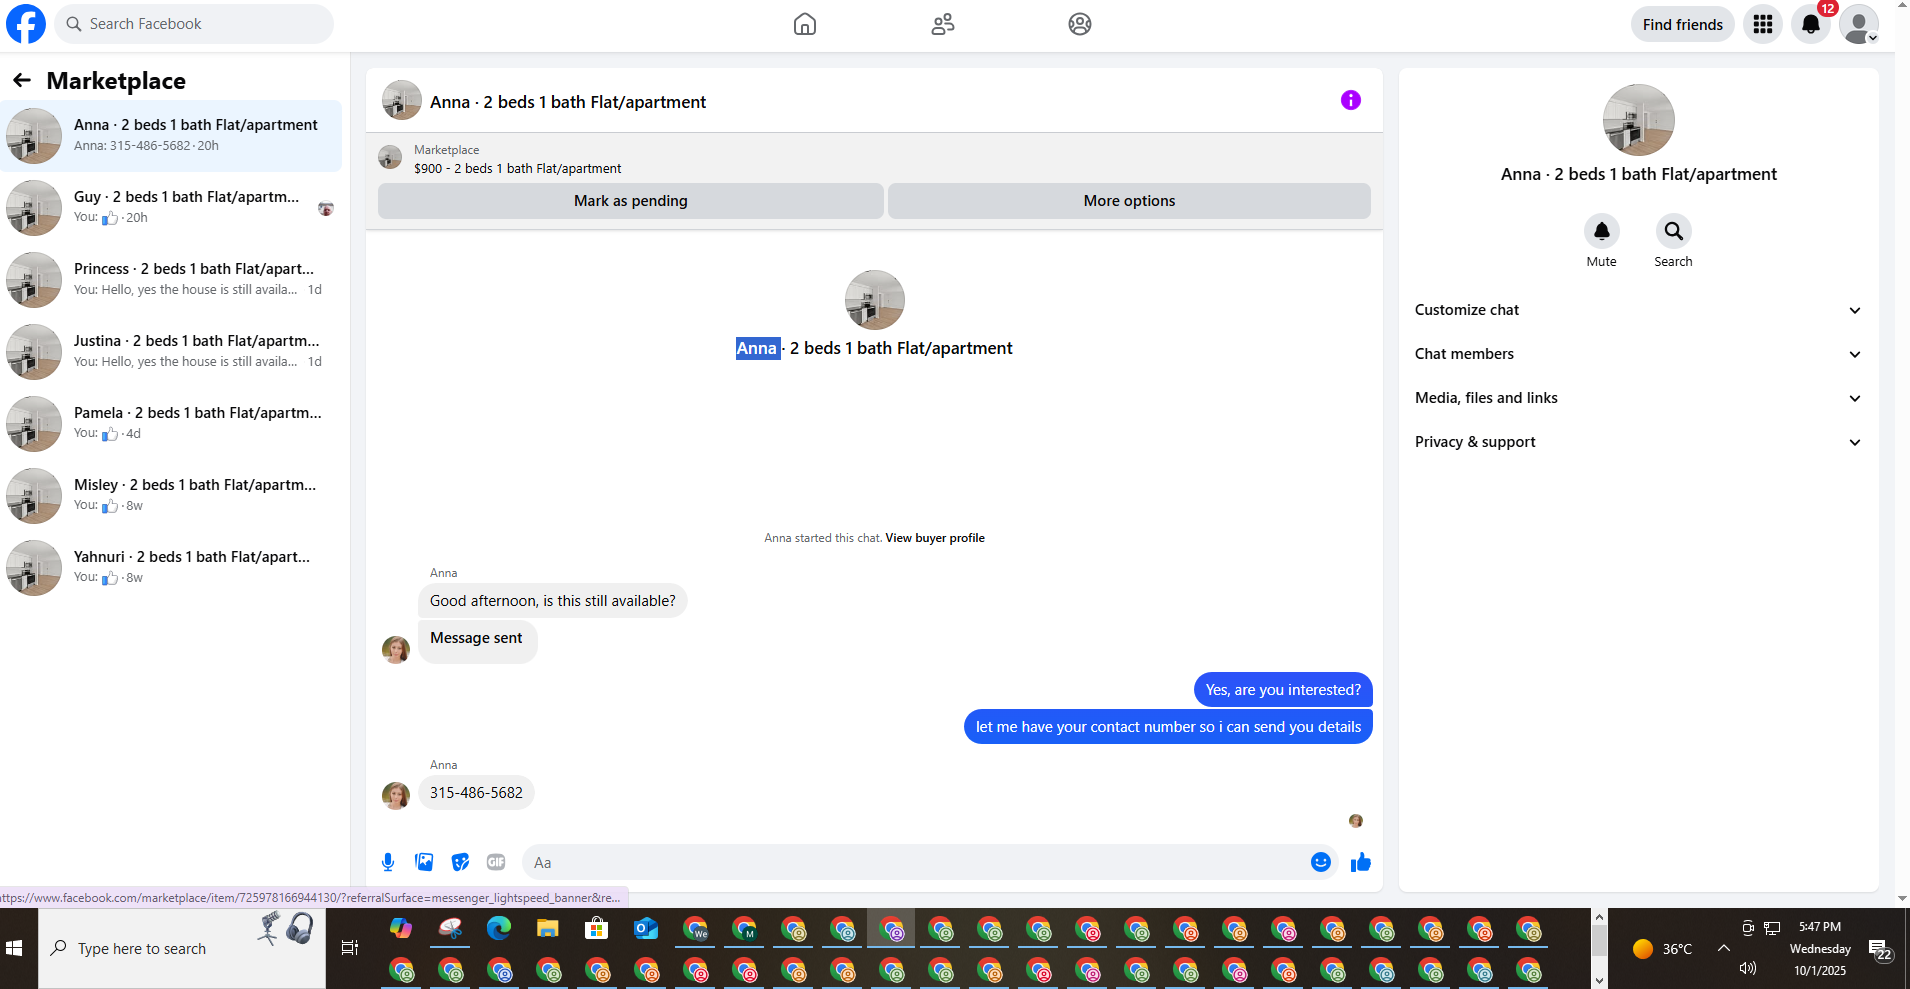Open the GIF picker
The image size is (1910, 989).
click(x=496, y=862)
